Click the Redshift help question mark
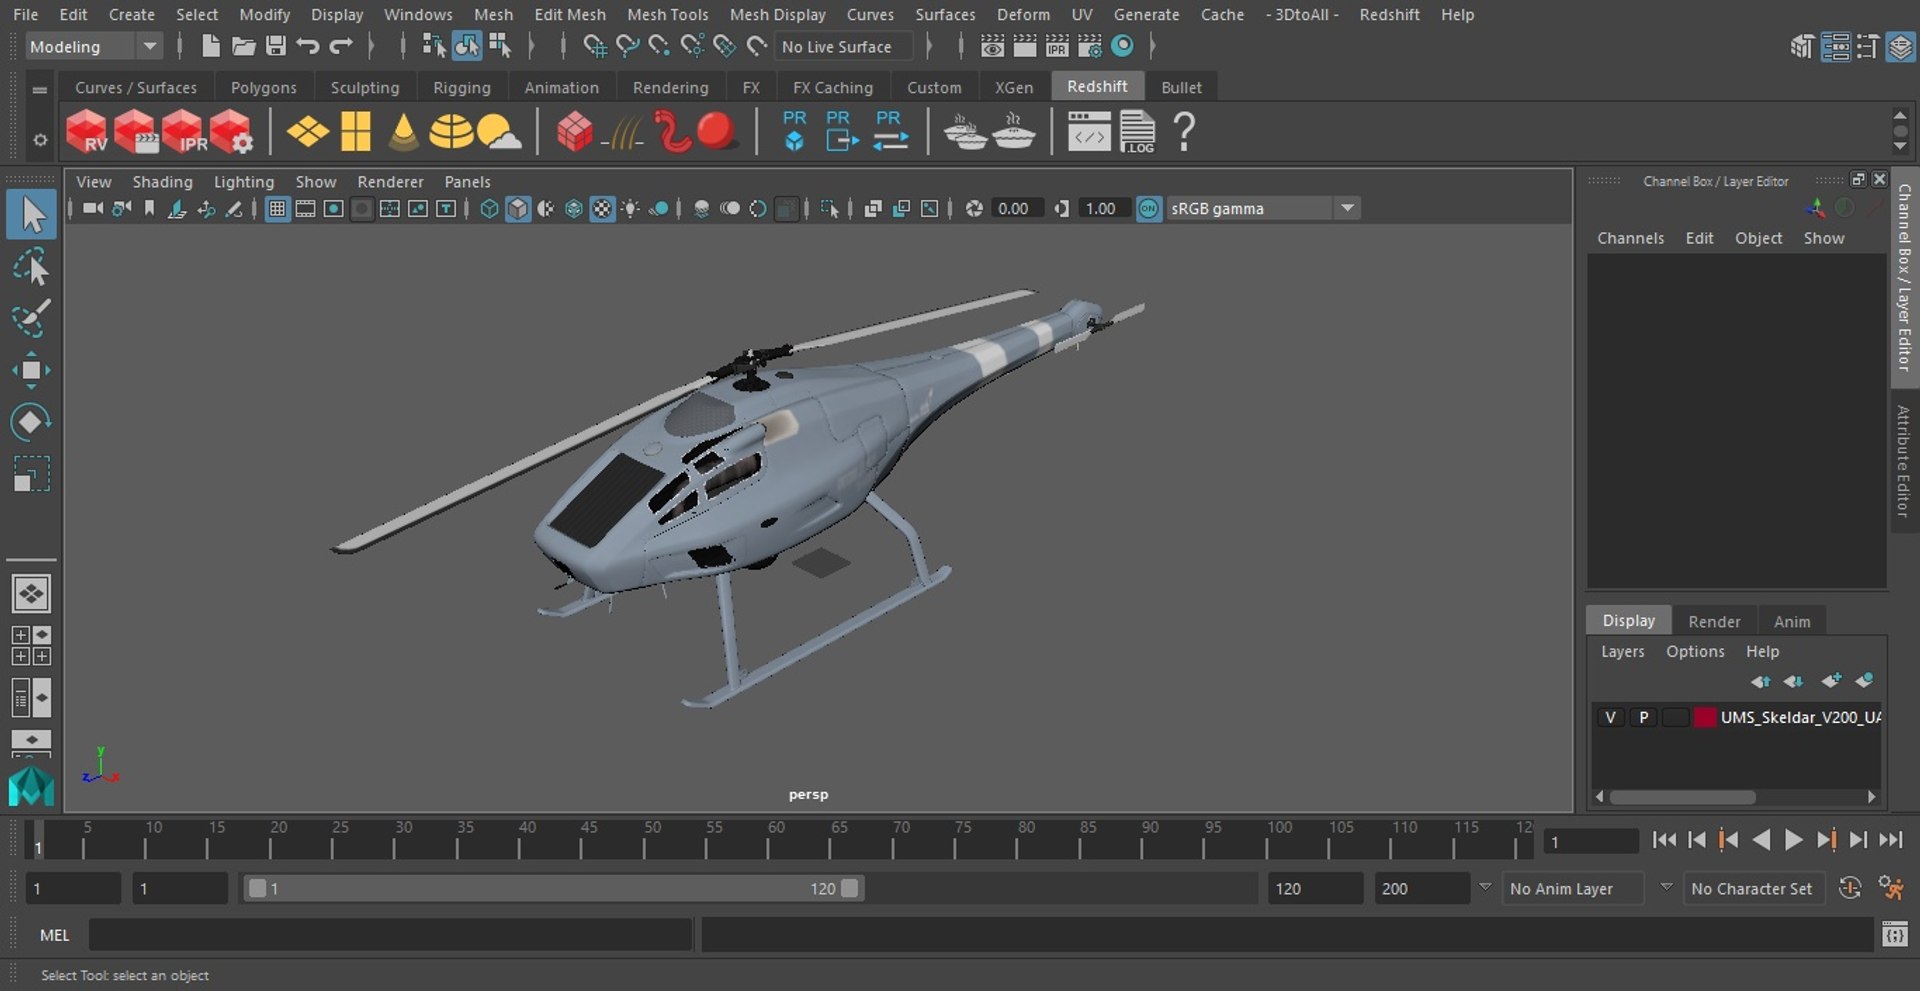1920x991 pixels. (x=1184, y=132)
